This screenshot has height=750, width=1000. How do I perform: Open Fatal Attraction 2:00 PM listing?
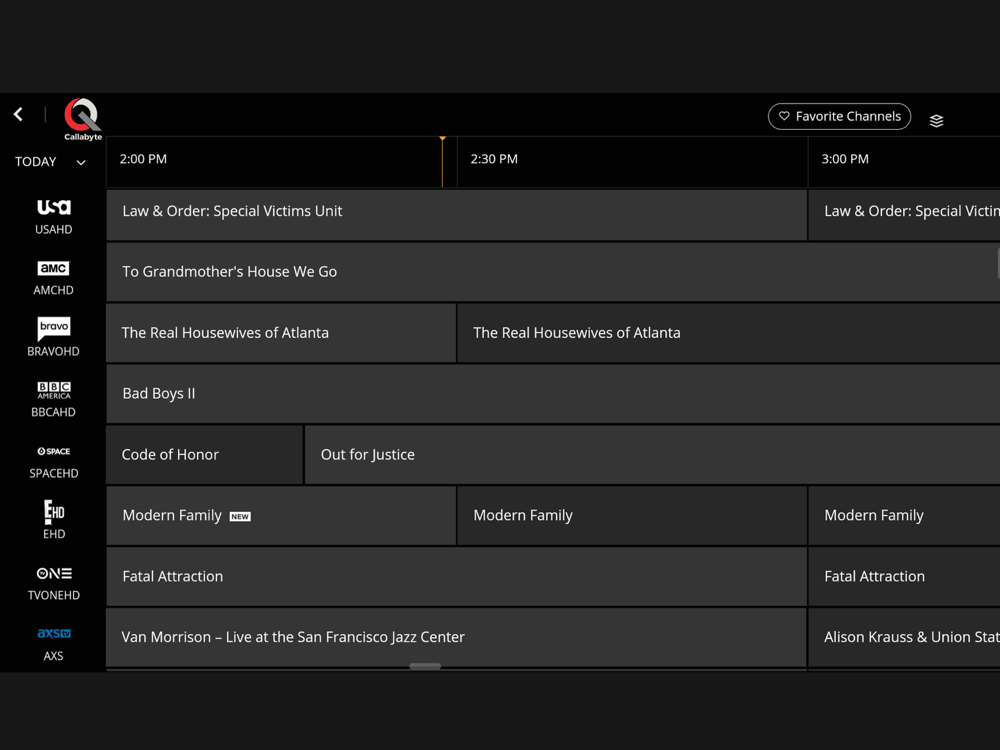[457, 577]
